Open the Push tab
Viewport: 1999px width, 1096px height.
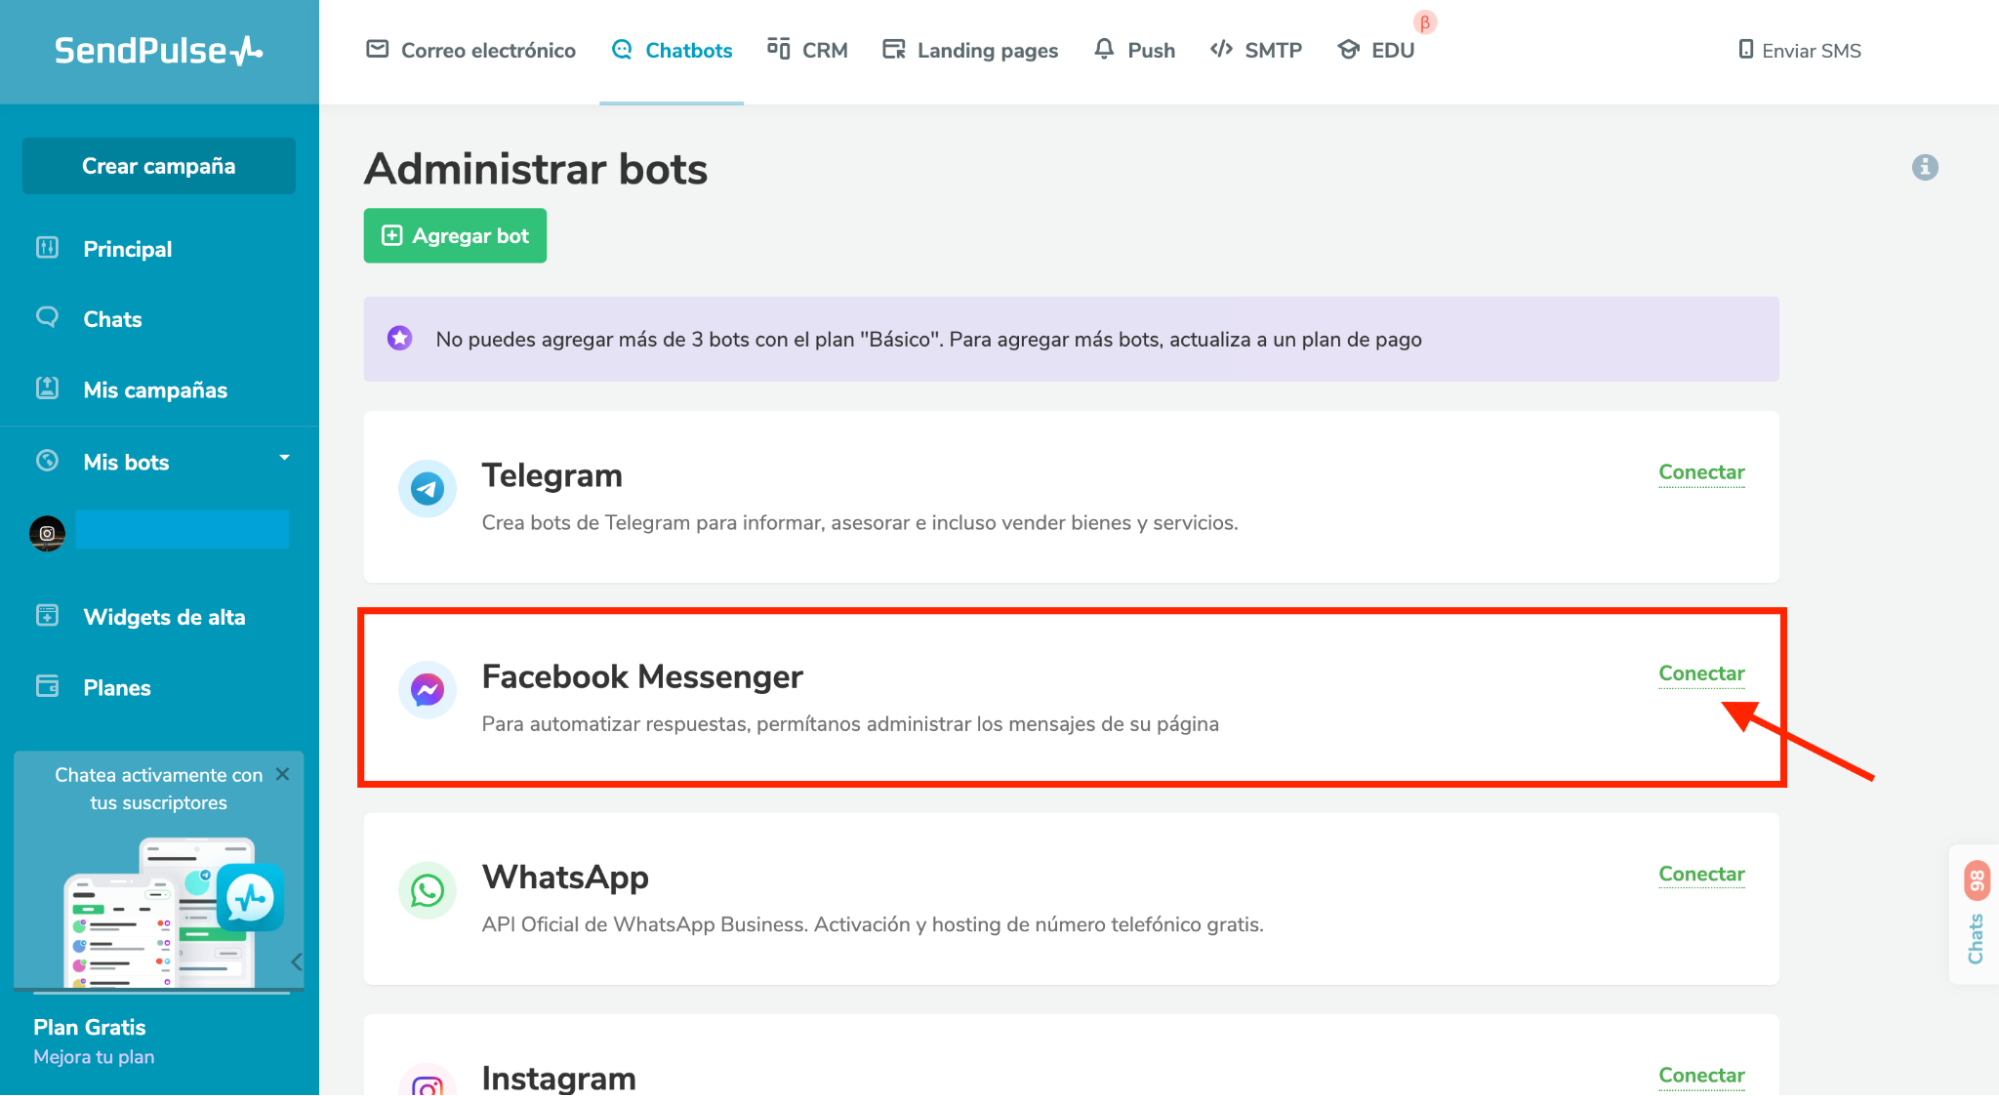tap(1134, 50)
